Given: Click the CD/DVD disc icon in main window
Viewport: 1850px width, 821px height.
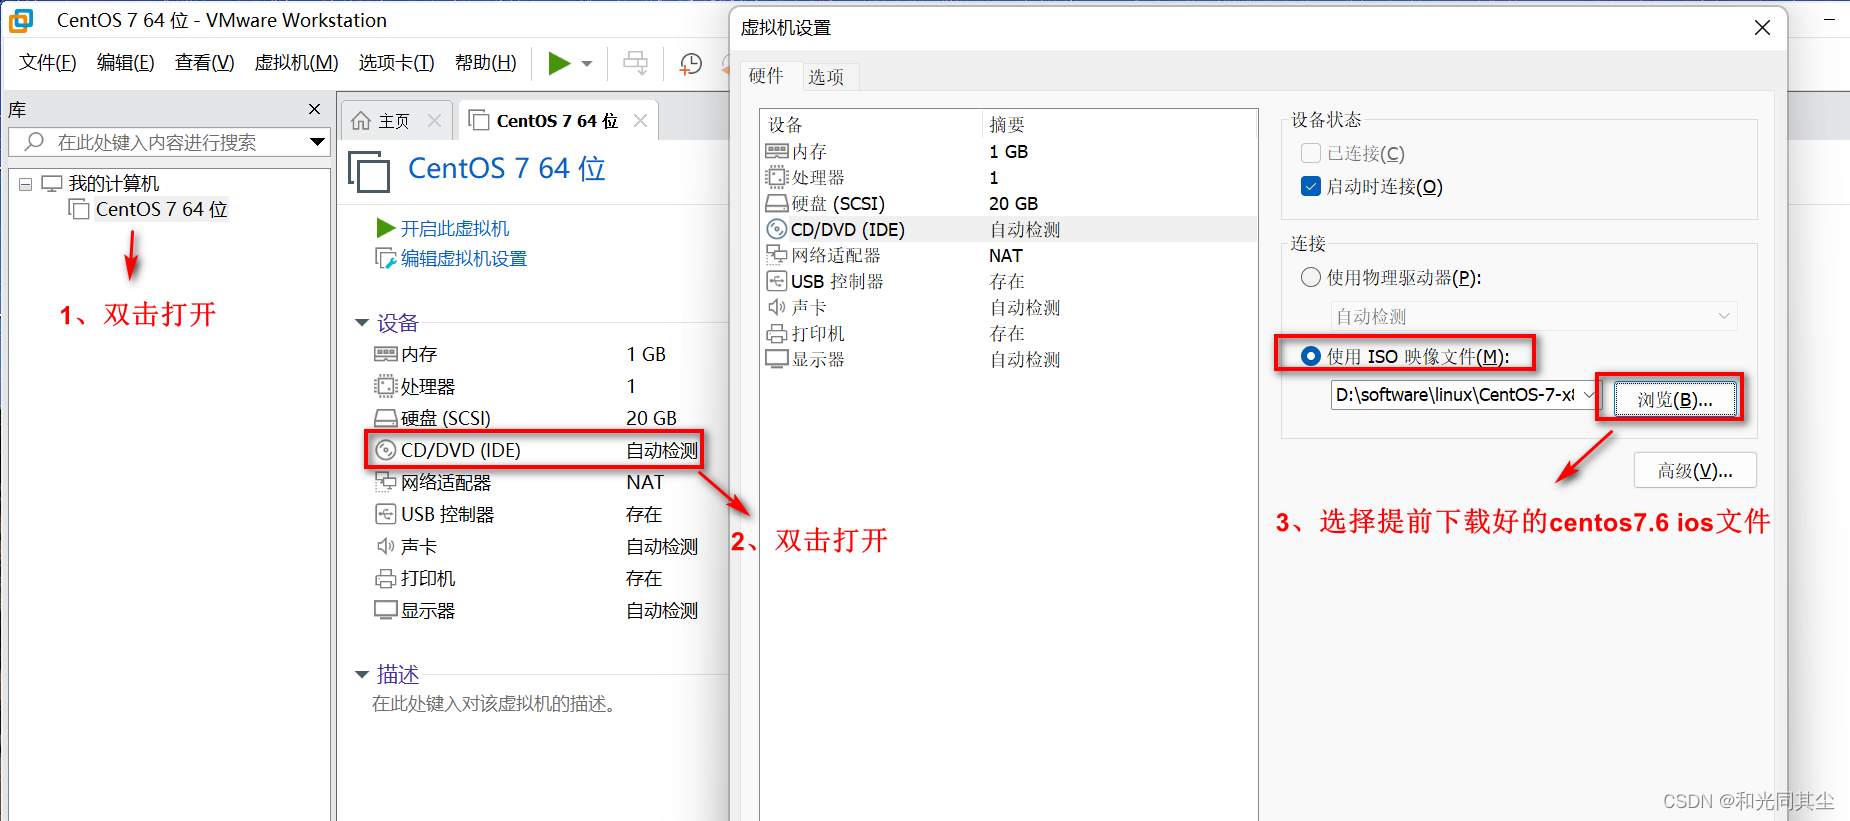Looking at the screenshot, I should tap(386, 450).
